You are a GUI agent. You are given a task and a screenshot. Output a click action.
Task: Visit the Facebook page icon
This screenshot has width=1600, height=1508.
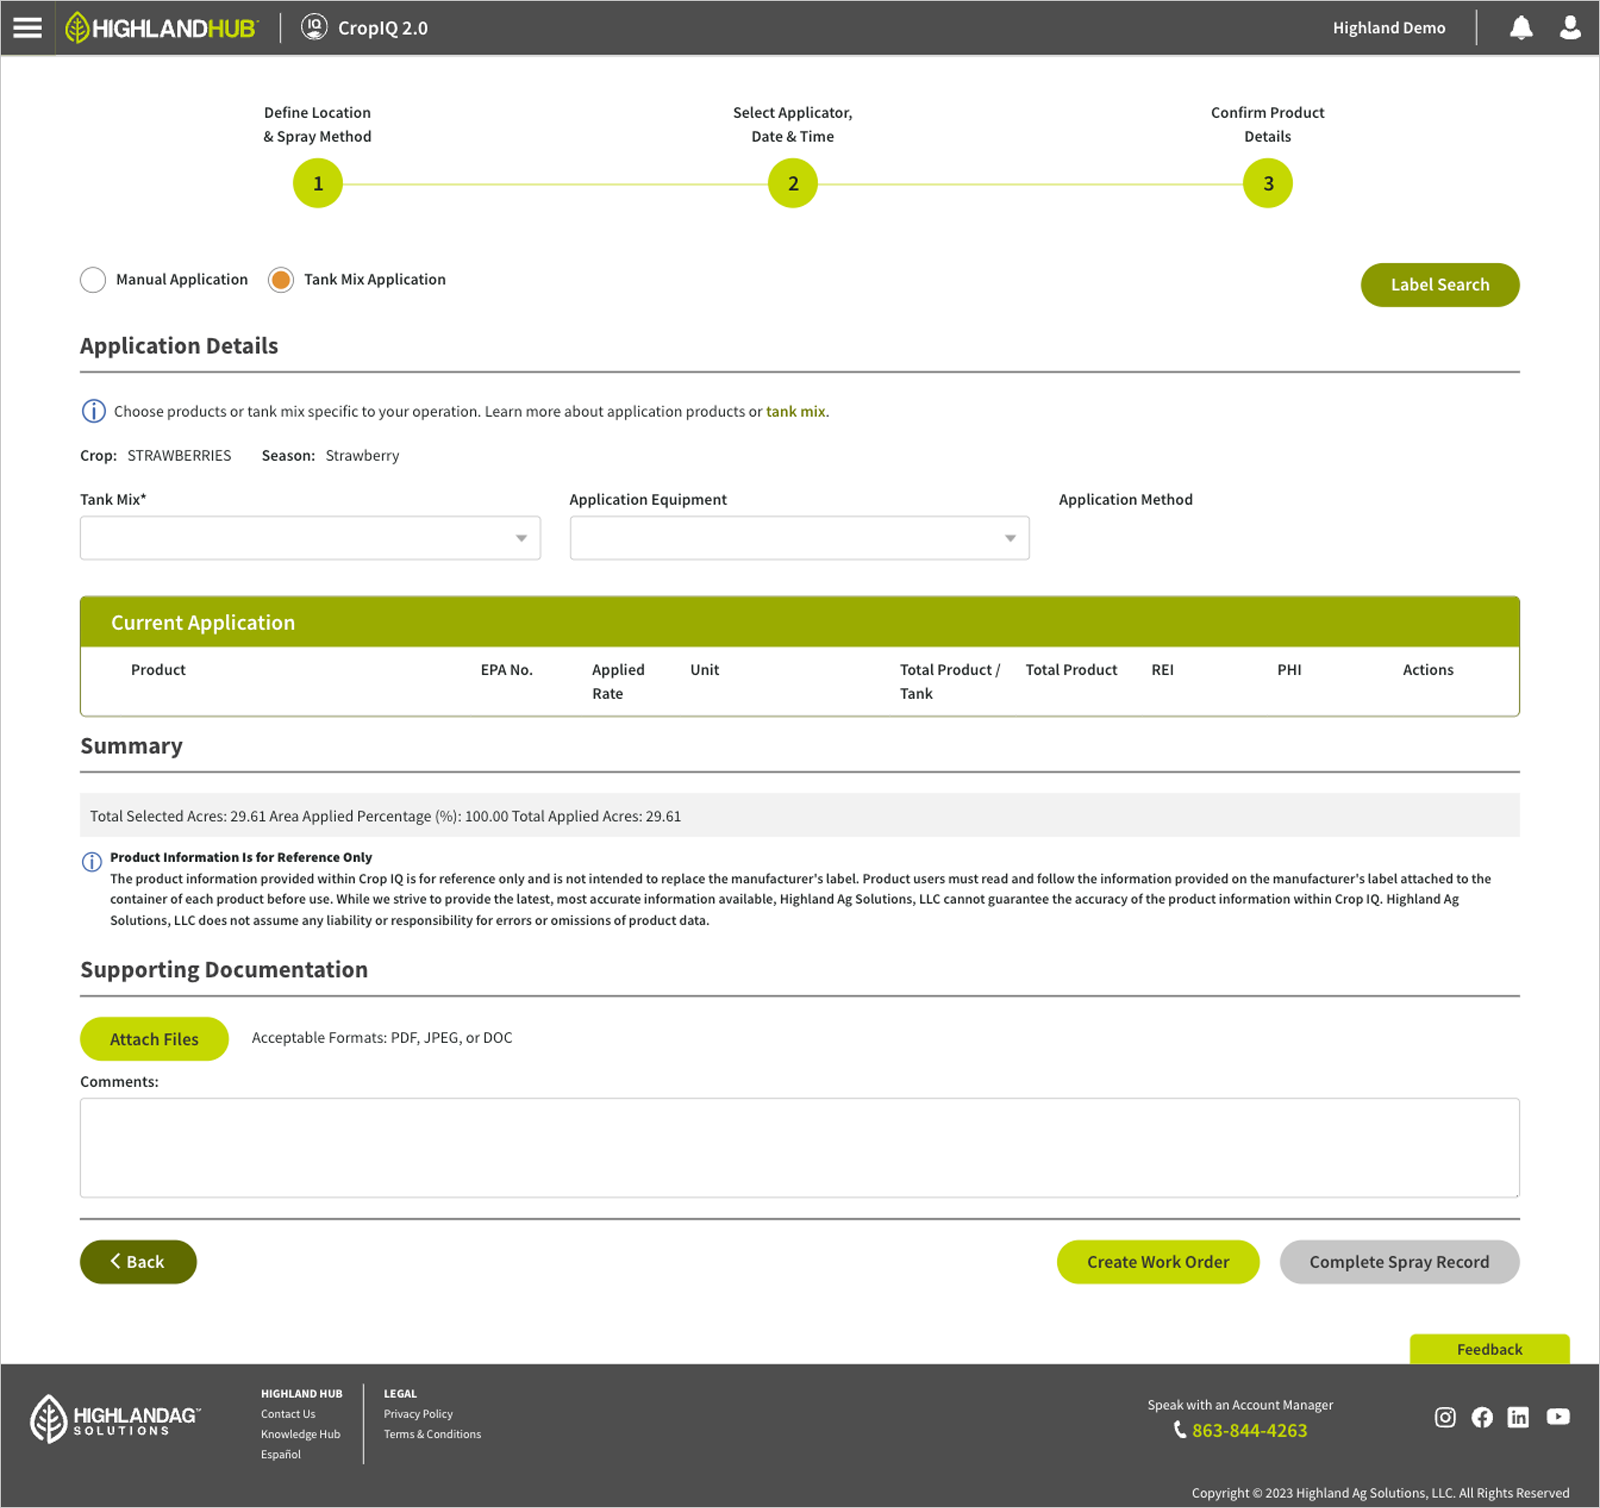(1482, 1417)
